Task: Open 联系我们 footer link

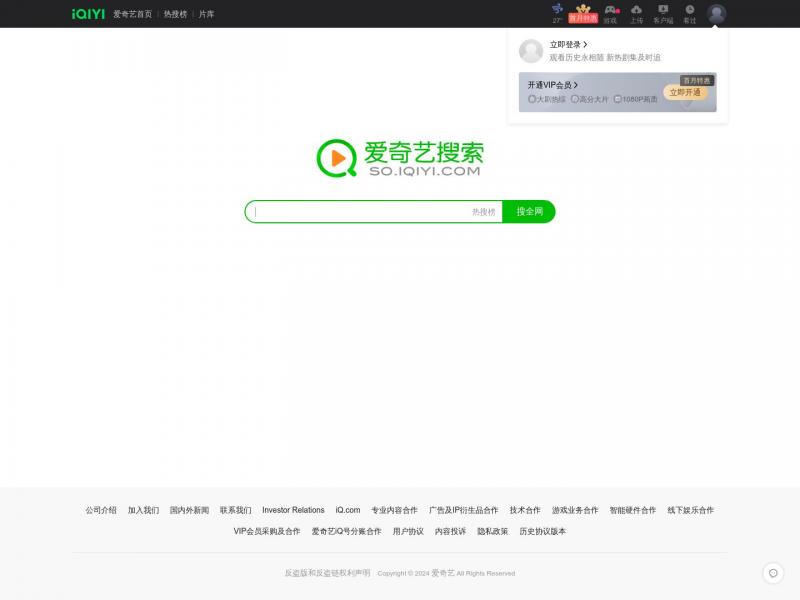Action: tap(236, 510)
